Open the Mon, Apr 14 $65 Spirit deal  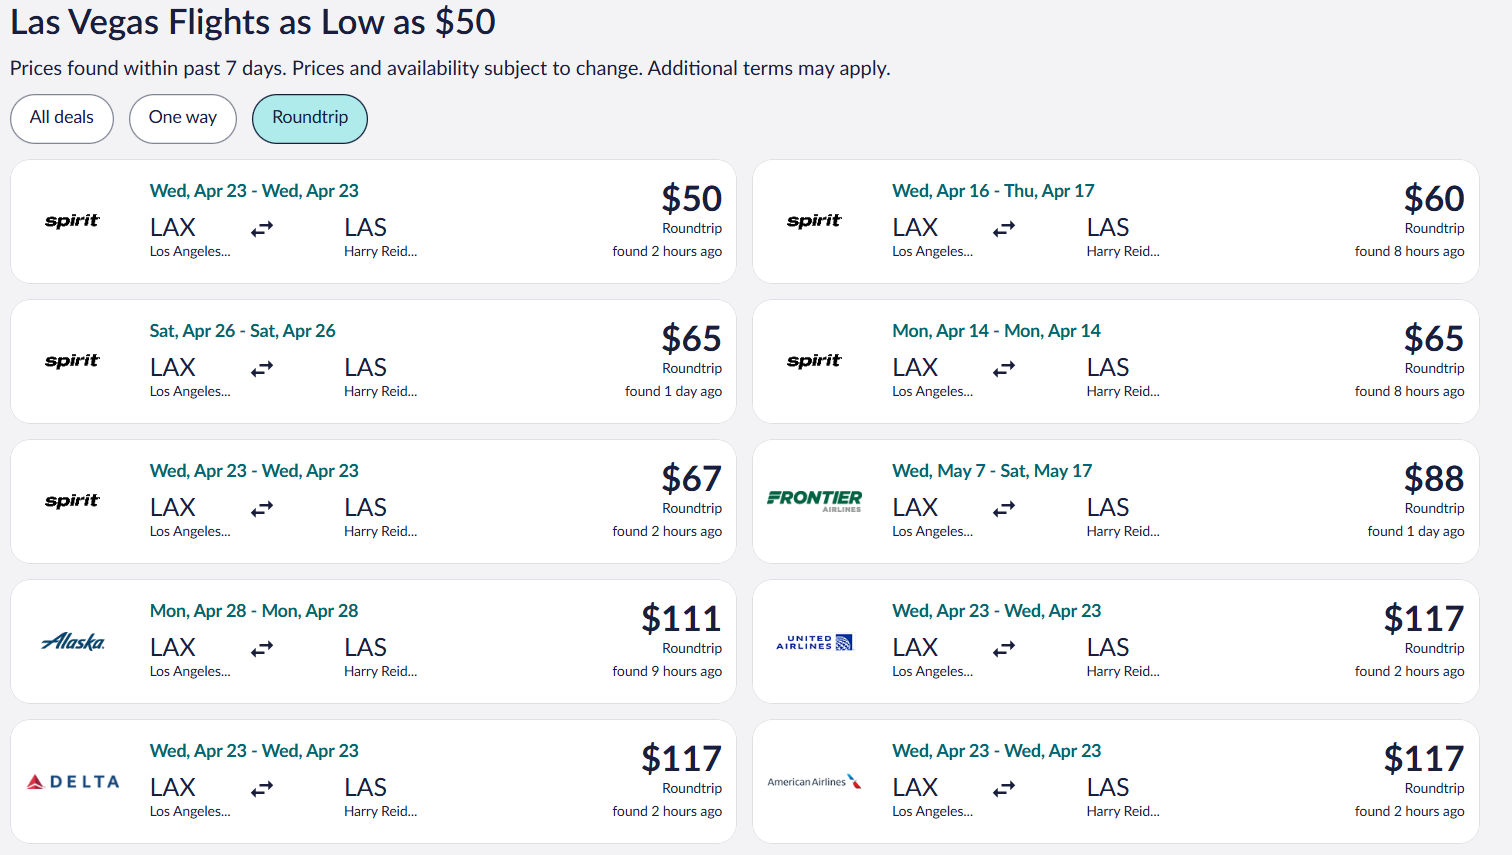pyautogui.click(x=1116, y=361)
